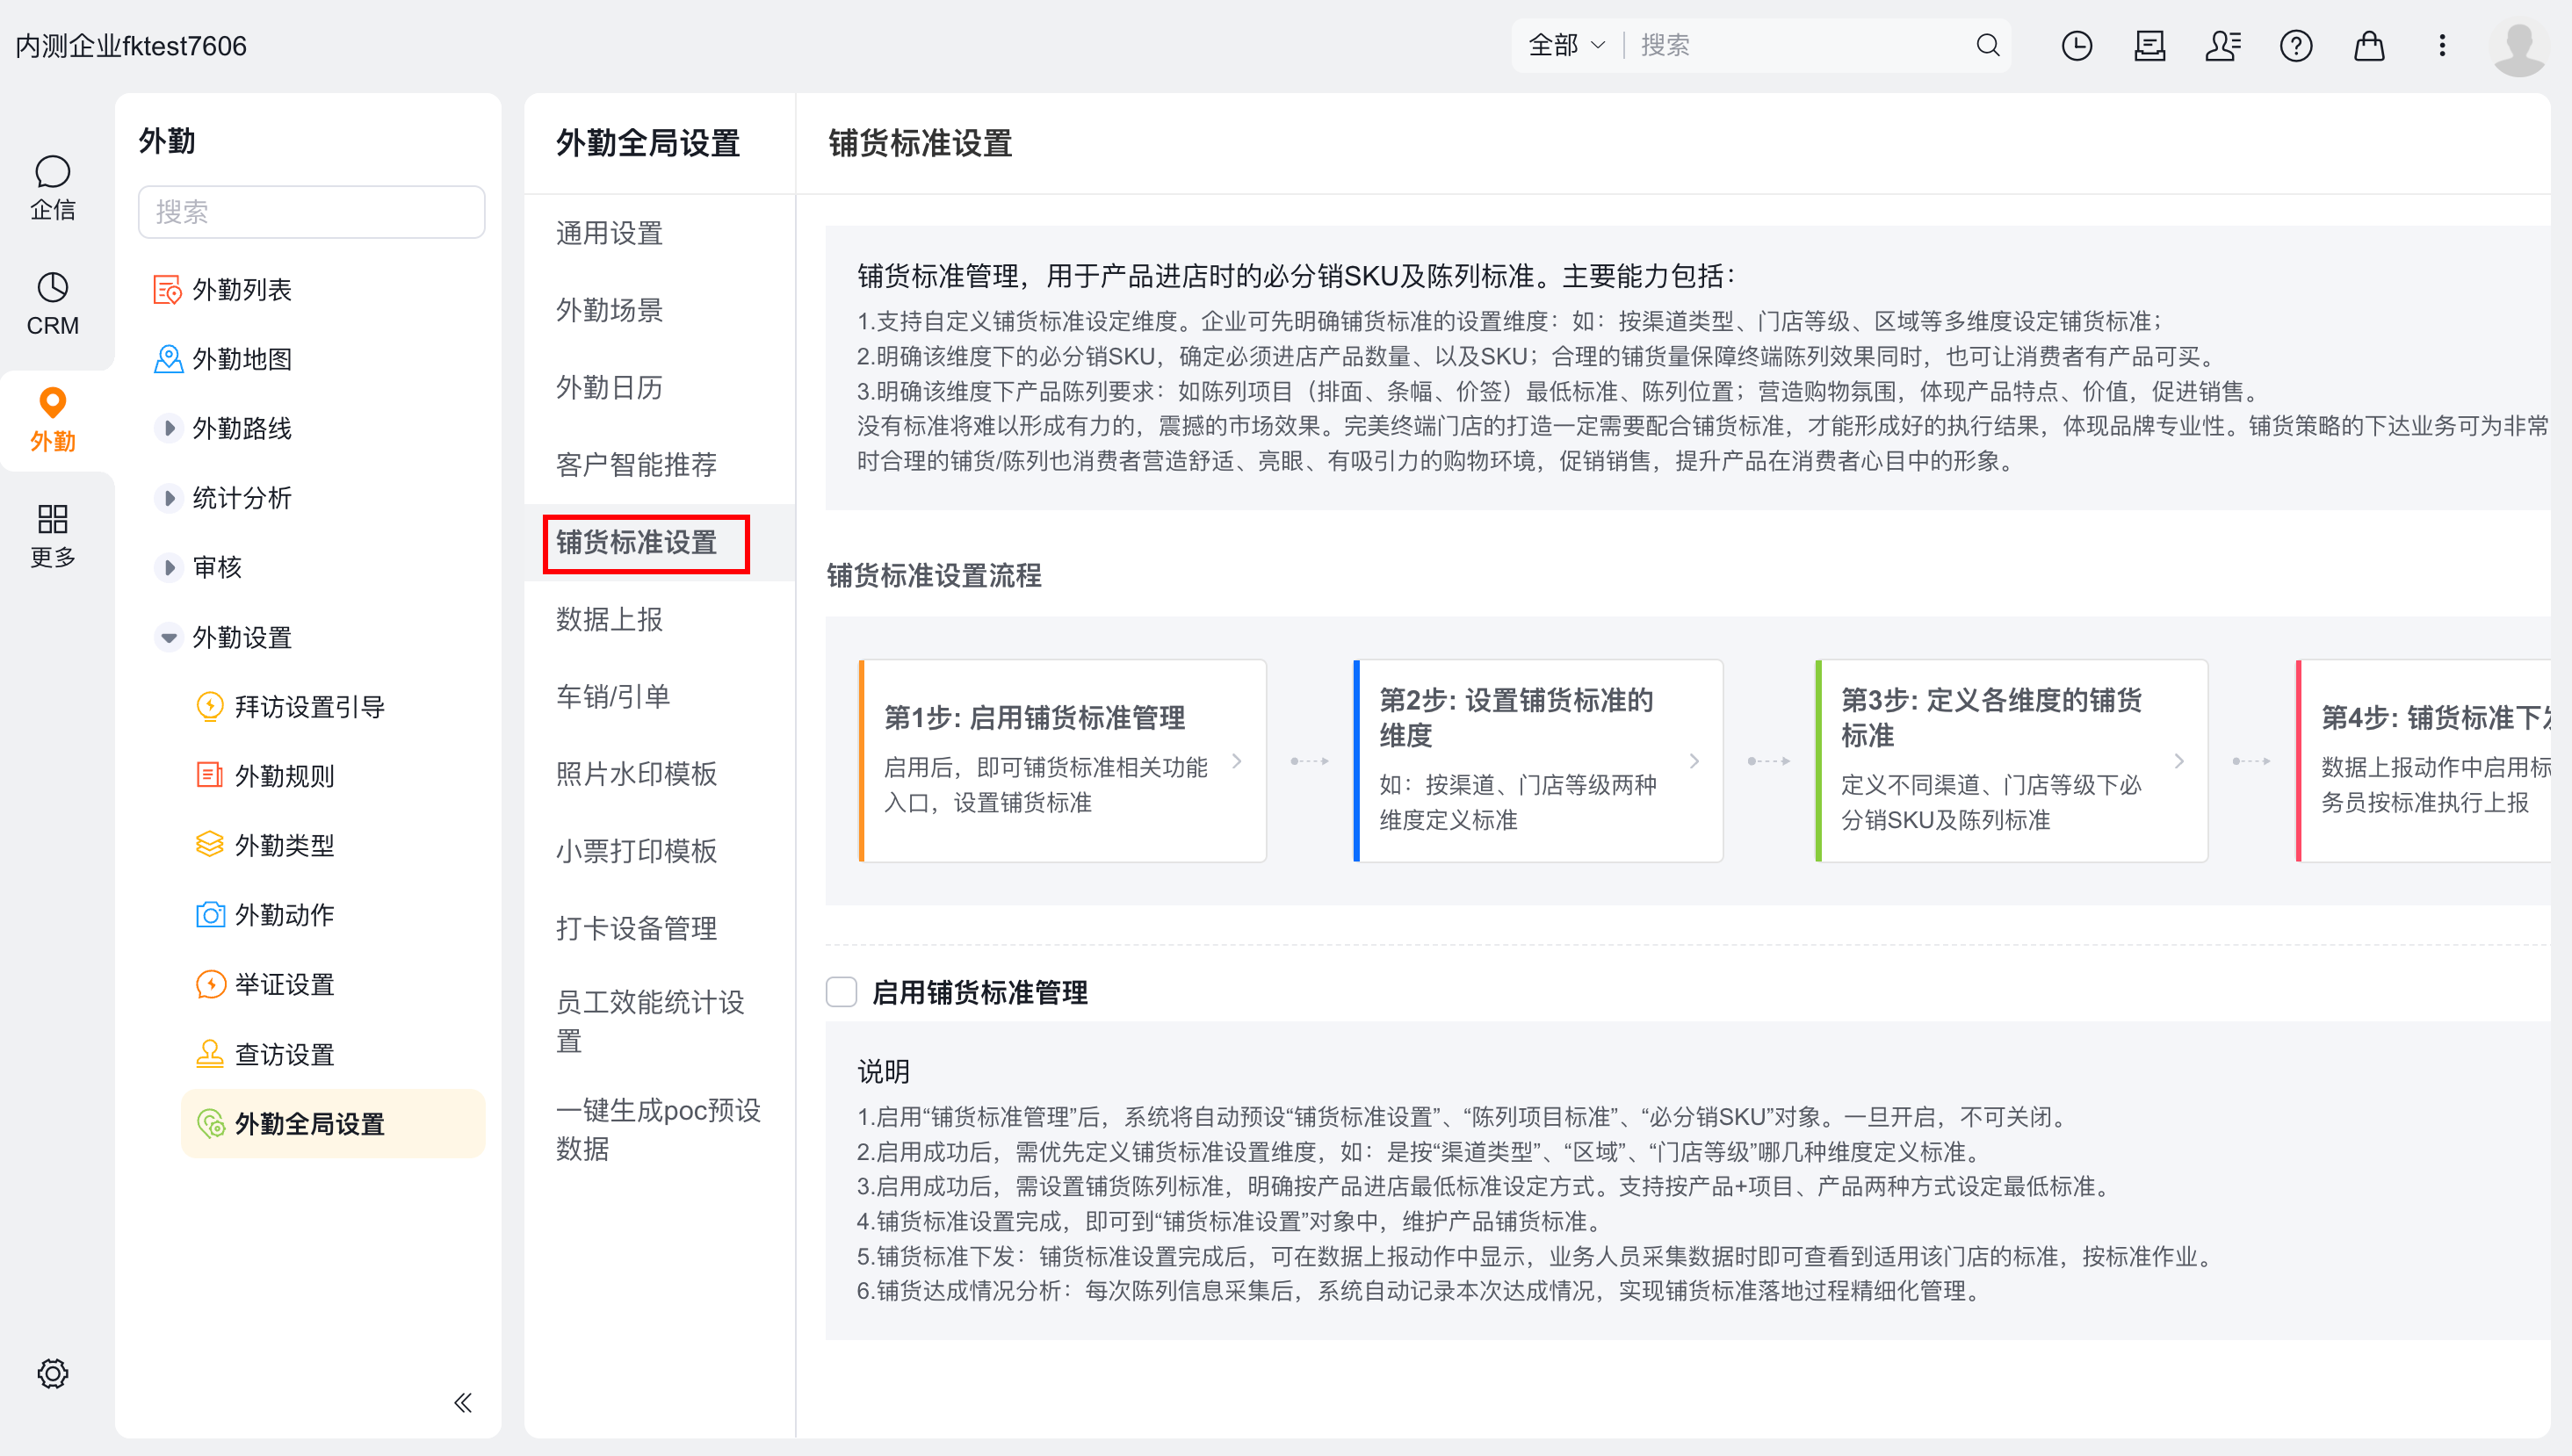
Task: Open the shopping bag icon
Action: pyautogui.click(x=2369, y=45)
